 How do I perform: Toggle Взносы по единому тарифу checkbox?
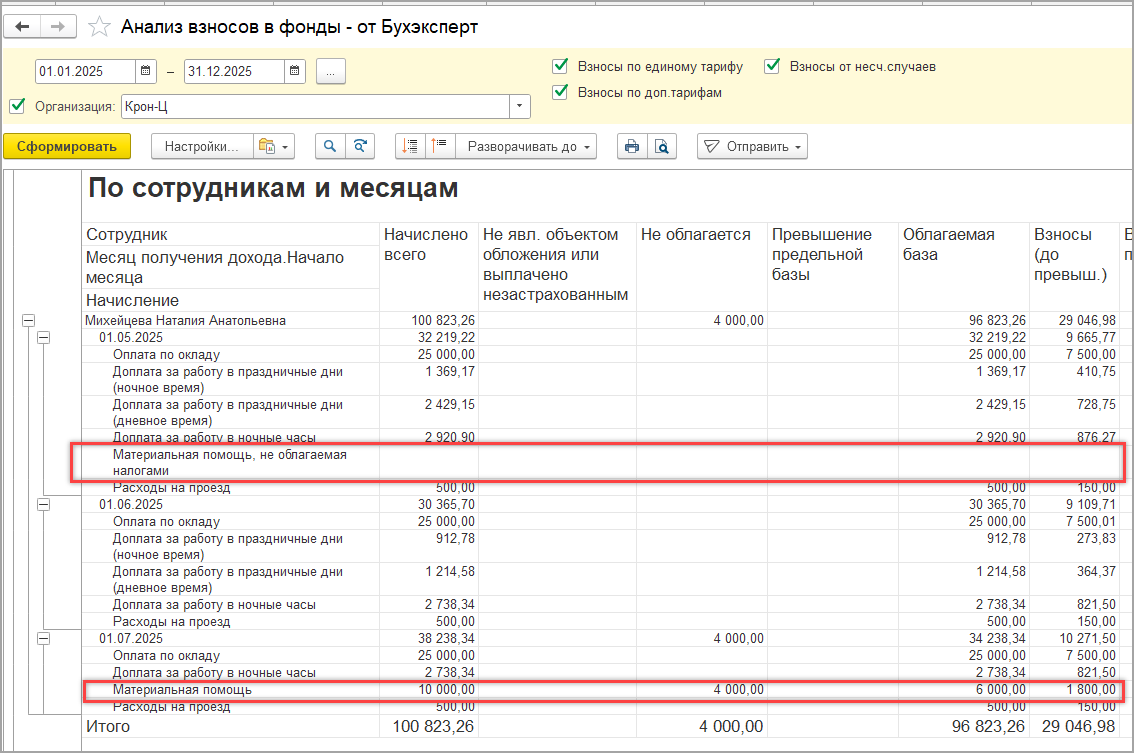560,66
